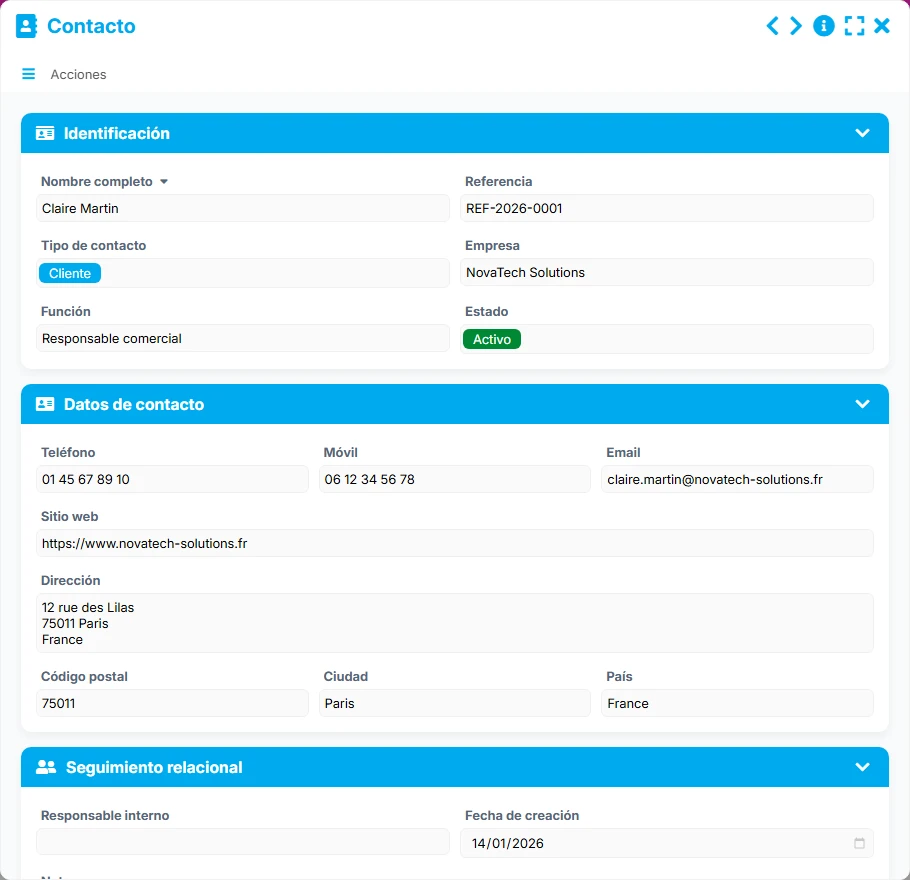Click the Identificación section title
The height and width of the screenshot is (880, 910).
coord(117,134)
